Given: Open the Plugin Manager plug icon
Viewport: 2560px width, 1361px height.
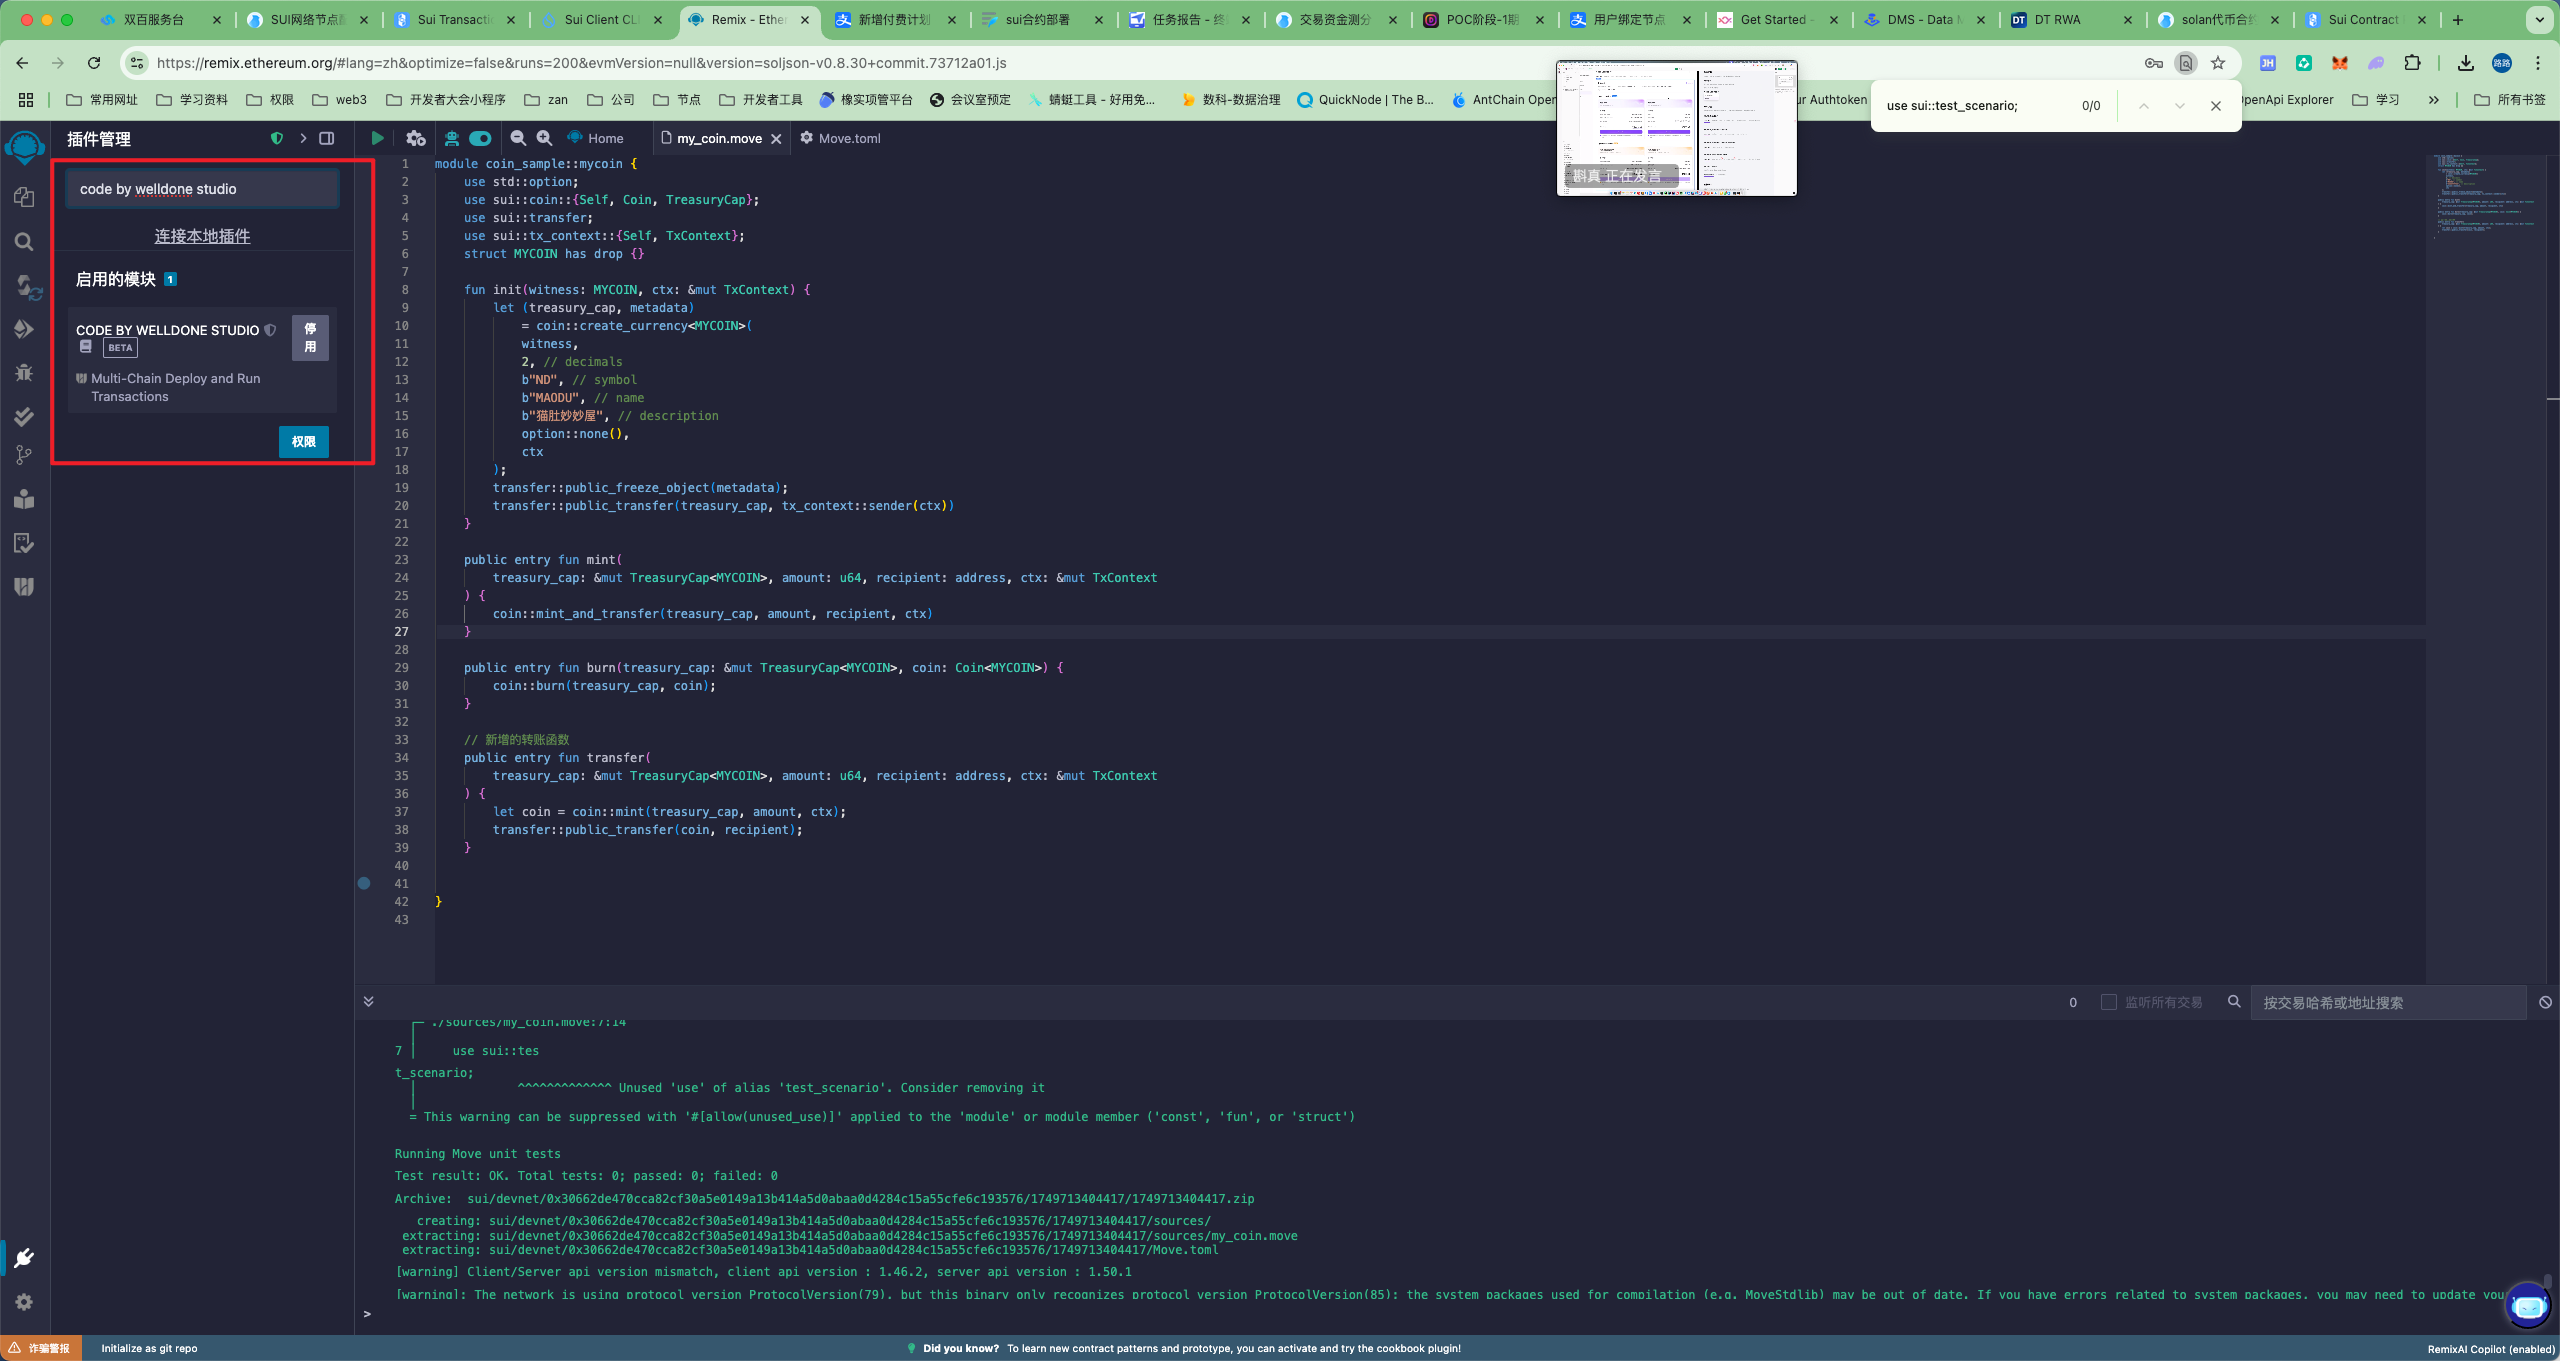Looking at the screenshot, I should point(24,1257).
